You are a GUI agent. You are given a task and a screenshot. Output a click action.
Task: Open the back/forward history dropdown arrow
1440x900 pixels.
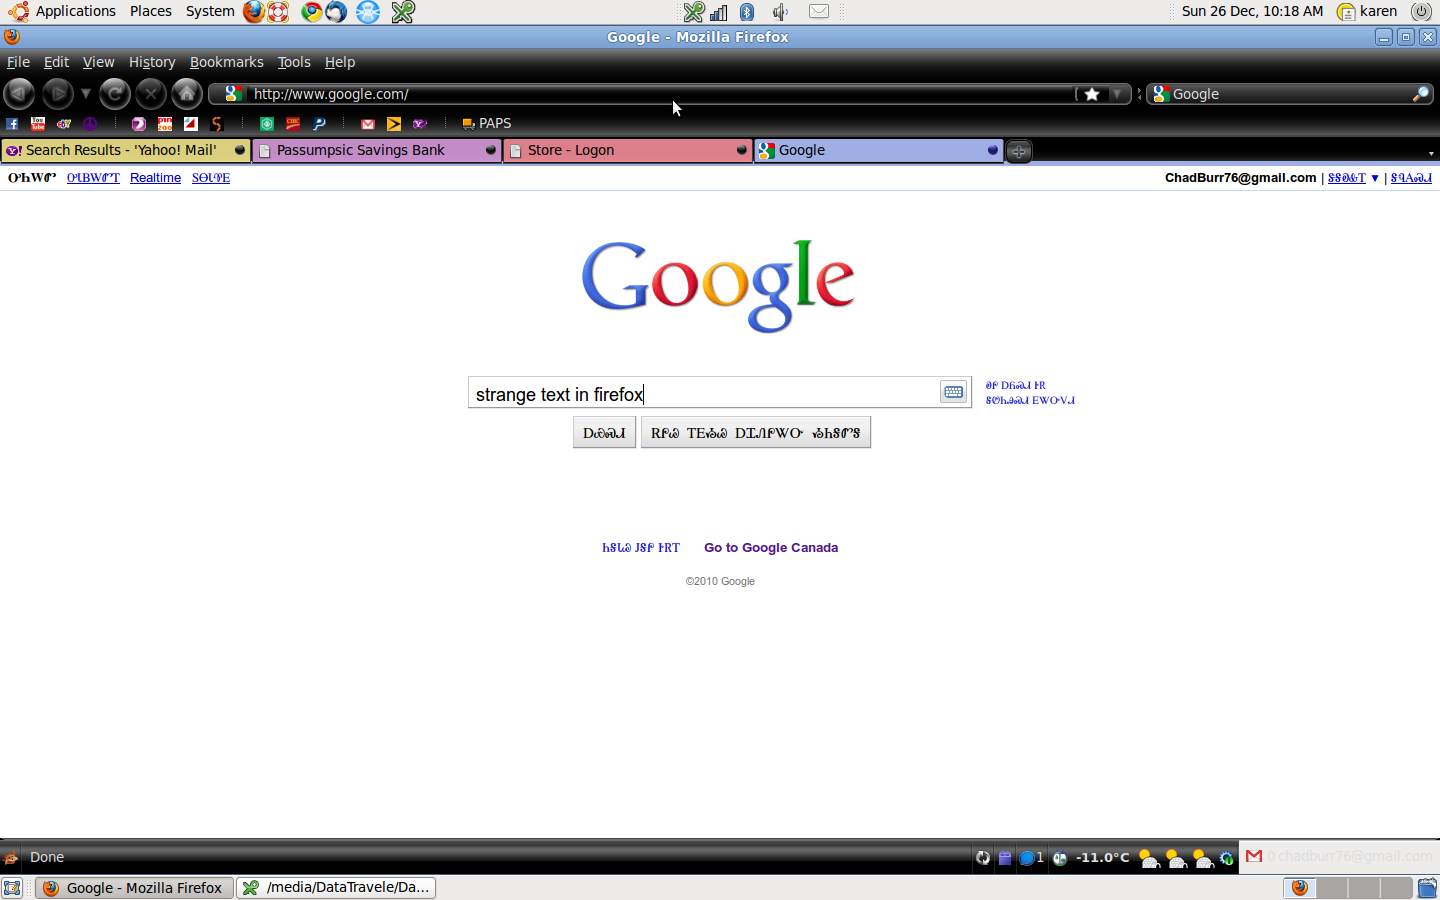coord(86,94)
